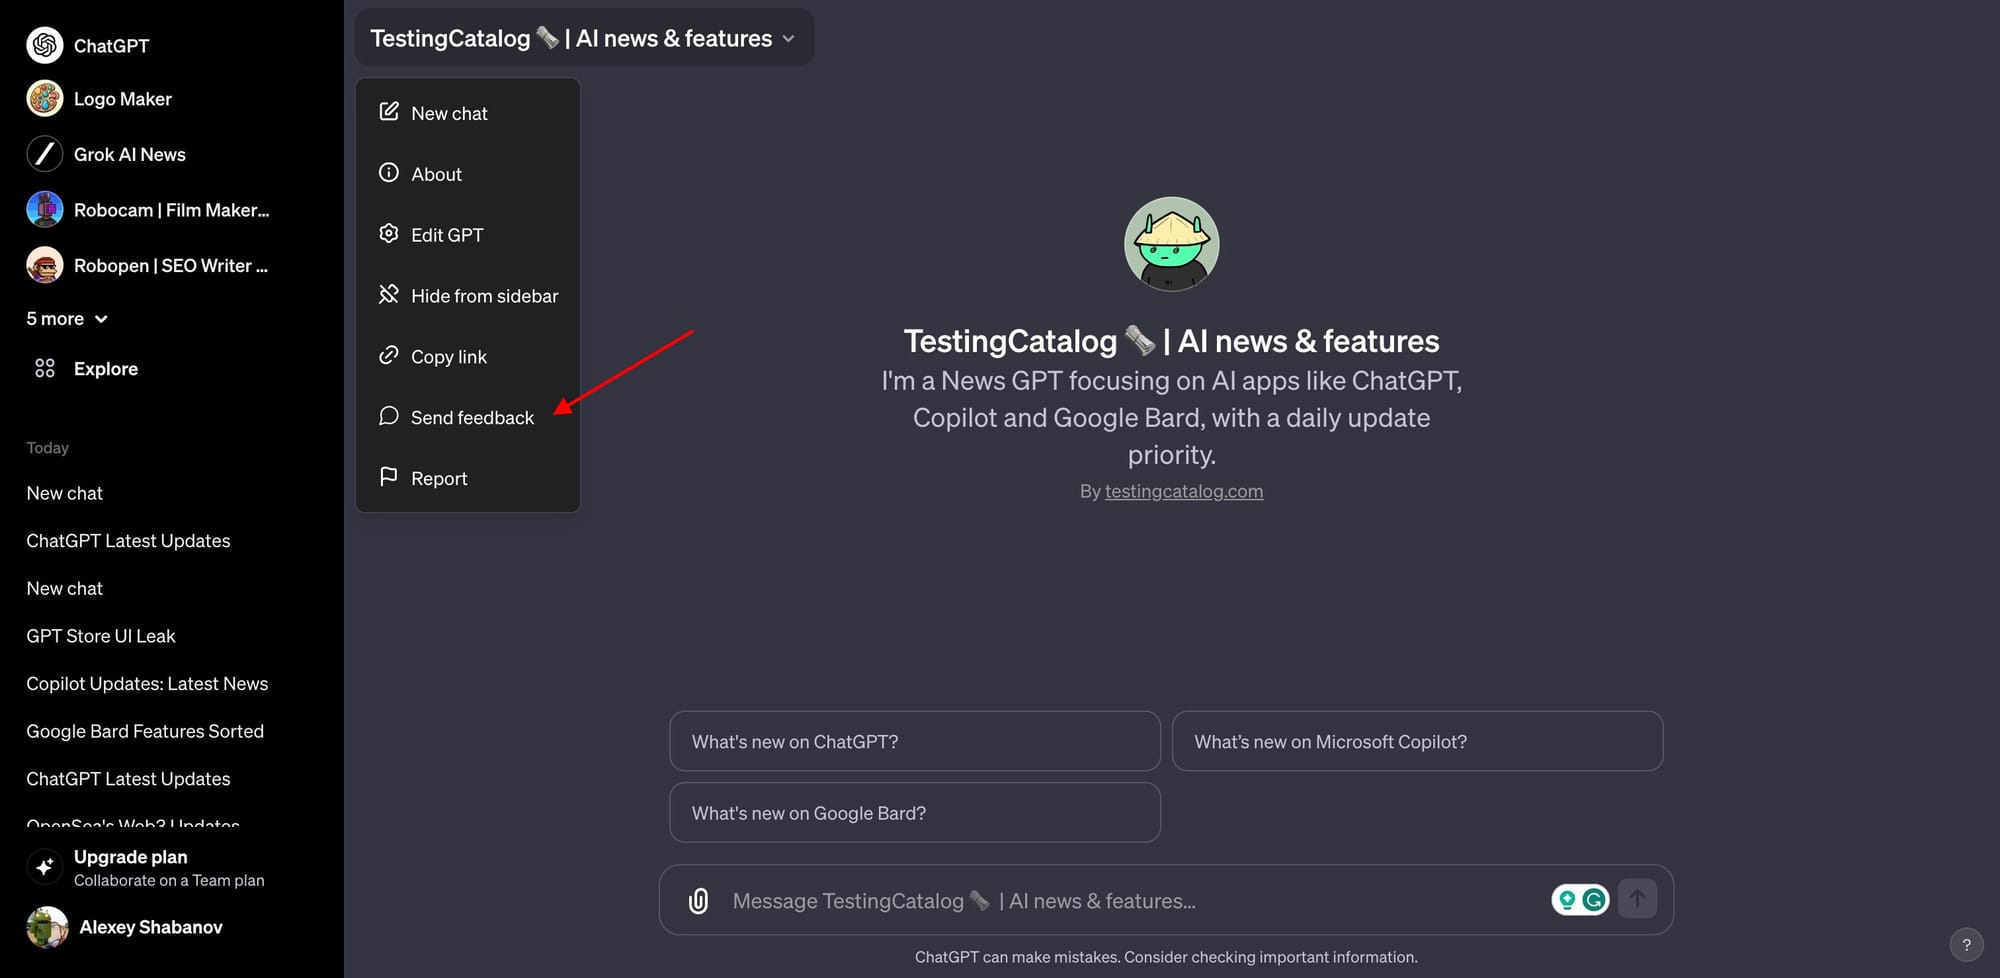This screenshot has height=978, width=2000.
Task: Open Explore in the sidebar
Action: coord(106,369)
